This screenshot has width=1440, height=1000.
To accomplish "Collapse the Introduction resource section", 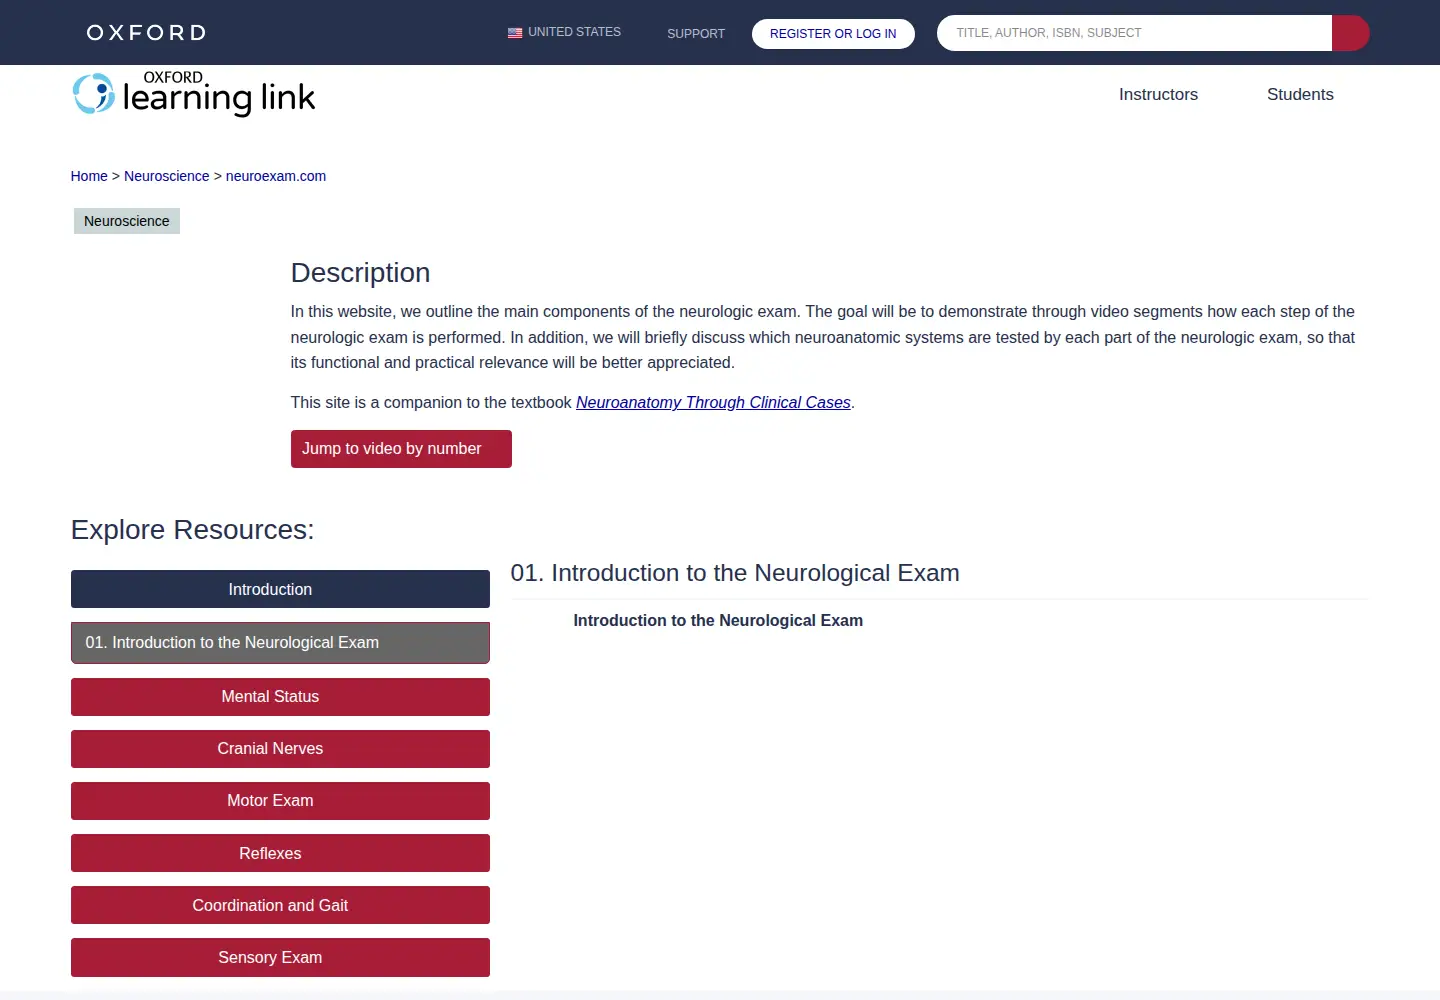I will tap(280, 589).
